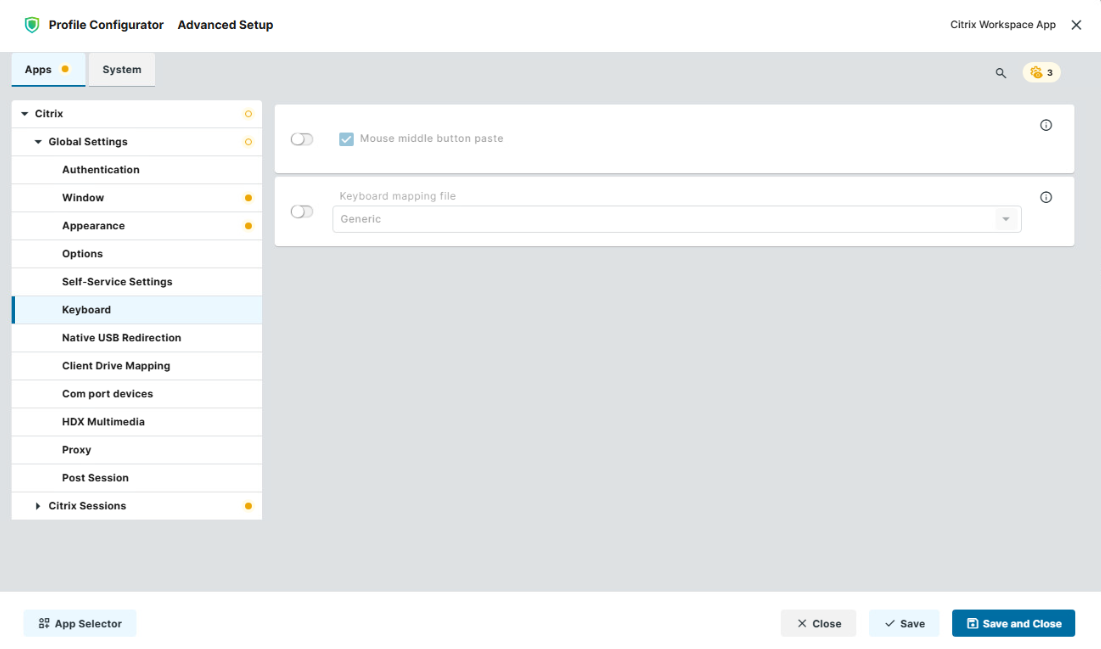This screenshot has height=649, width=1101.
Task: Open the App Selector
Action: point(80,624)
